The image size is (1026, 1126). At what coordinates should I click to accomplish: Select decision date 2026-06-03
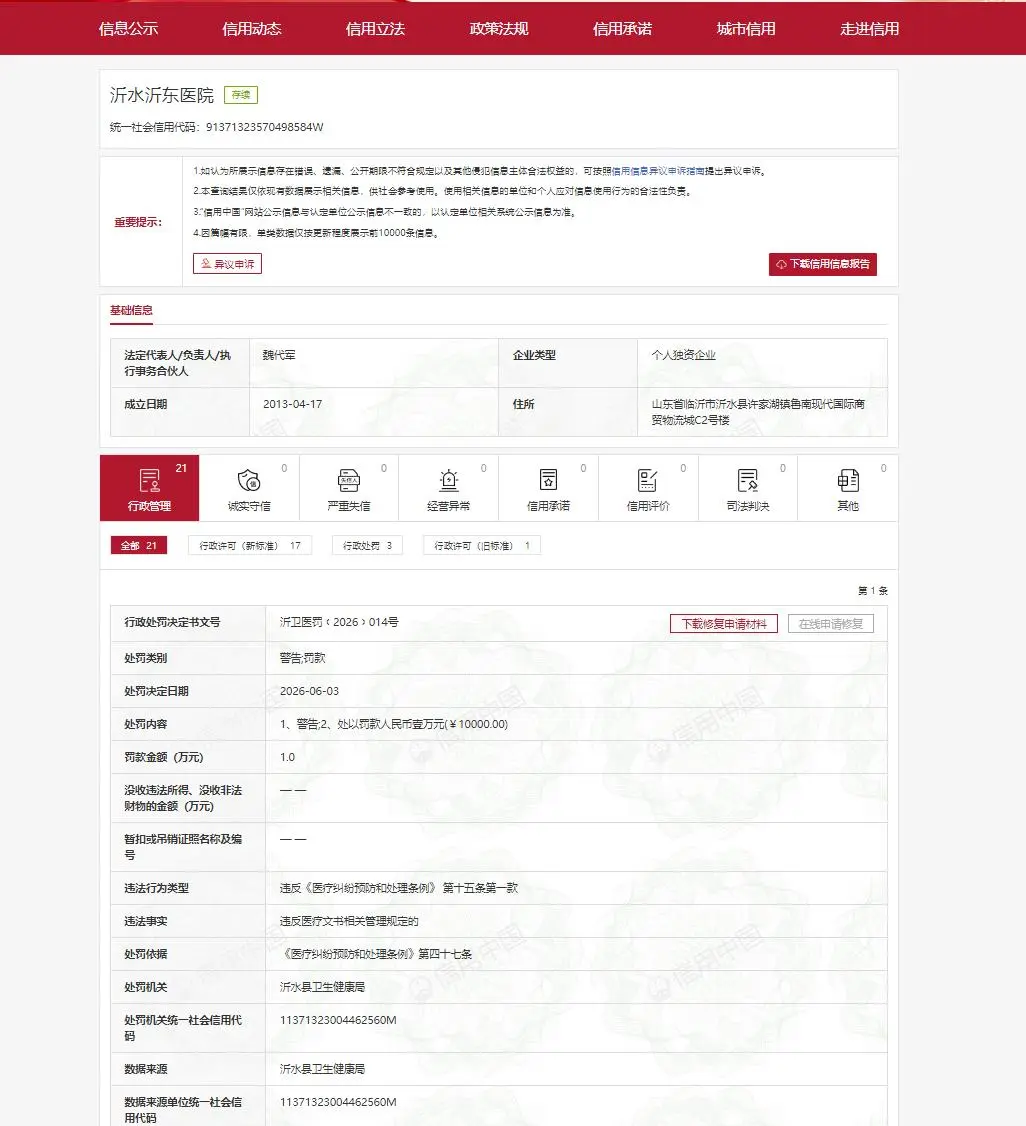pyautogui.click(x=309, y=691)
